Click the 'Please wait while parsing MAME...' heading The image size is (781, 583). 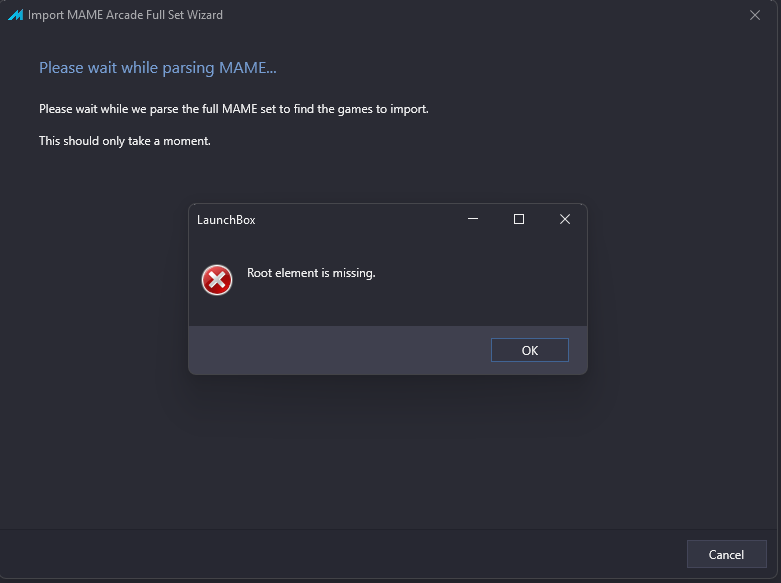pos(157,67)
